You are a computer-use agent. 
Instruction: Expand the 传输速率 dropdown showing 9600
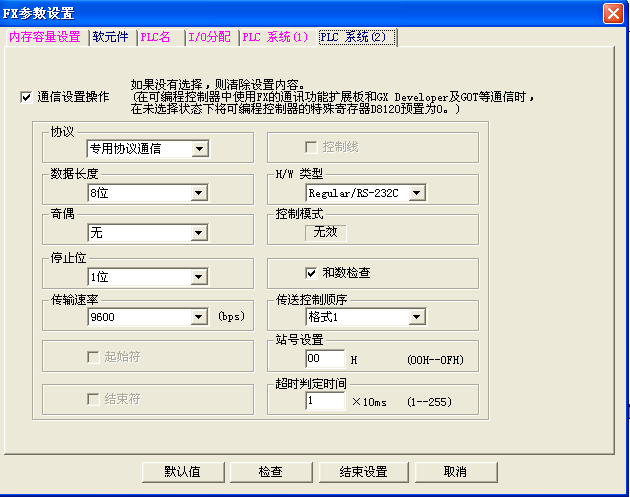200,317
